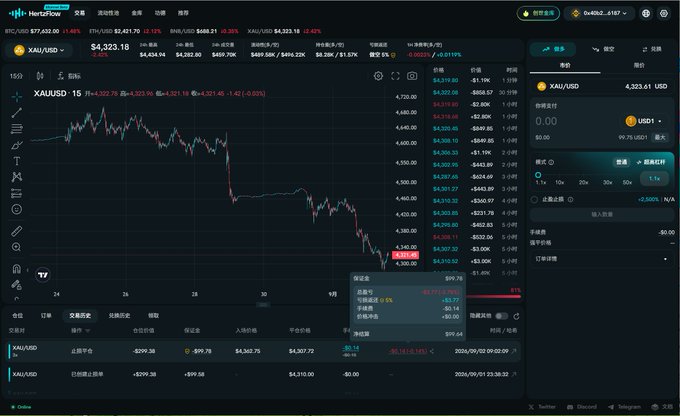
Task: Open the USD1 token dropdown
Action: pyautogui.click(x=644, y=121)
